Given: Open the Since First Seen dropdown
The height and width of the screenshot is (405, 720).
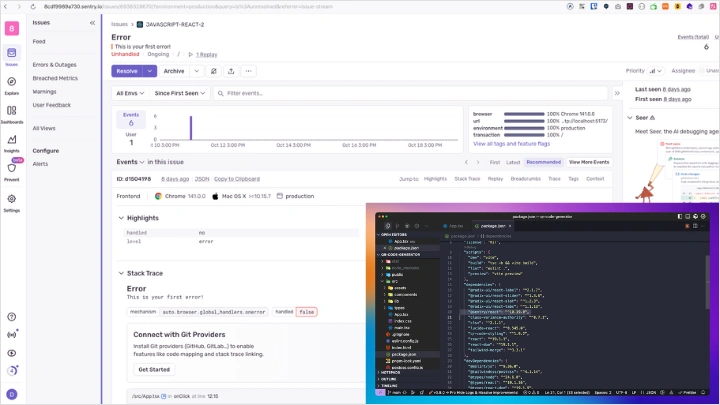Looking at the screenshot, I should pyautogui.click(x=180, y=93).
